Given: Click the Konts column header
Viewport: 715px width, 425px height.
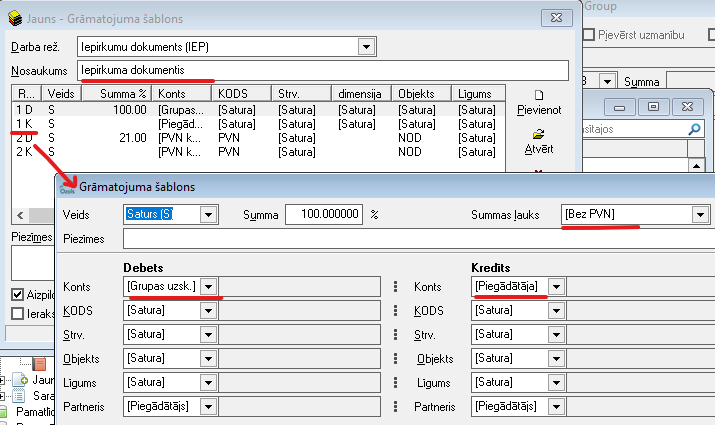Looking at the screenshot, I should (182, 93).
